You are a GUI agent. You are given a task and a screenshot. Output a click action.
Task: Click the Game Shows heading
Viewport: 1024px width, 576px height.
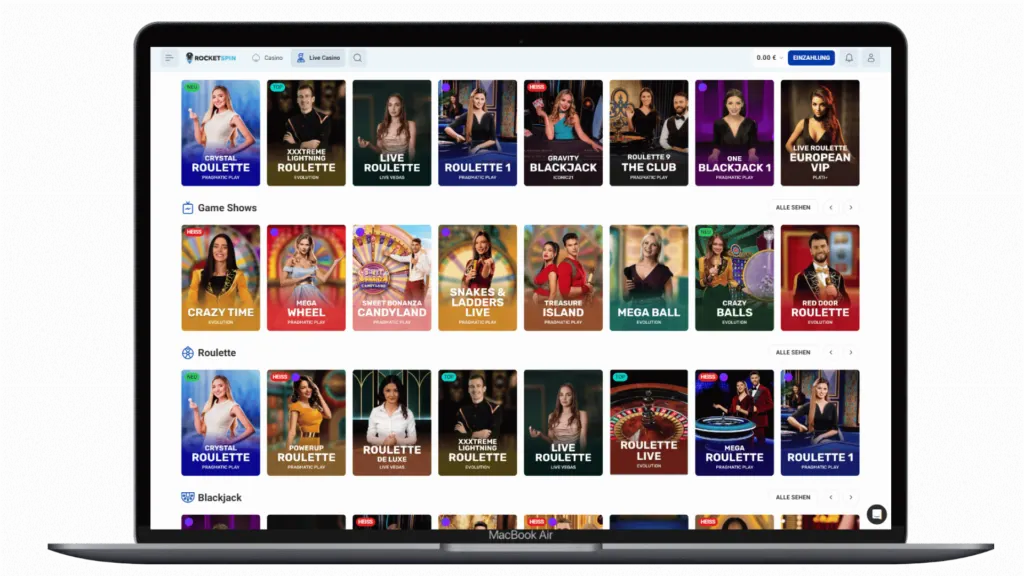227,208
